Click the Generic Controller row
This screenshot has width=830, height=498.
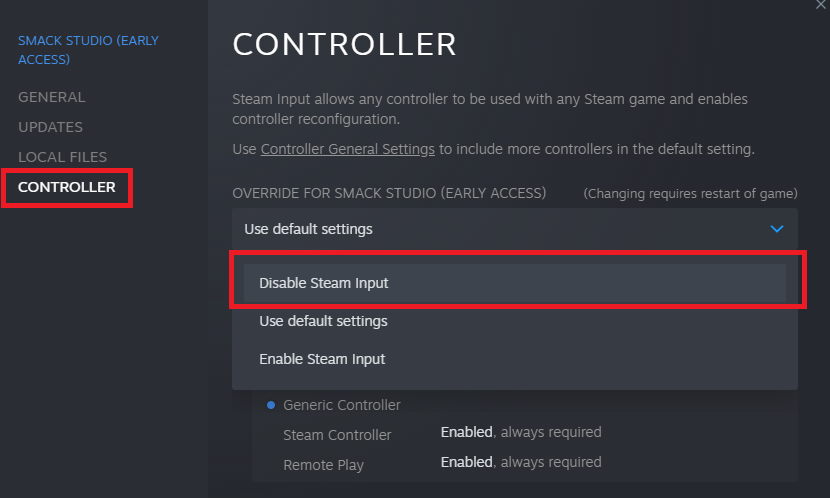[x=341, y=405]
